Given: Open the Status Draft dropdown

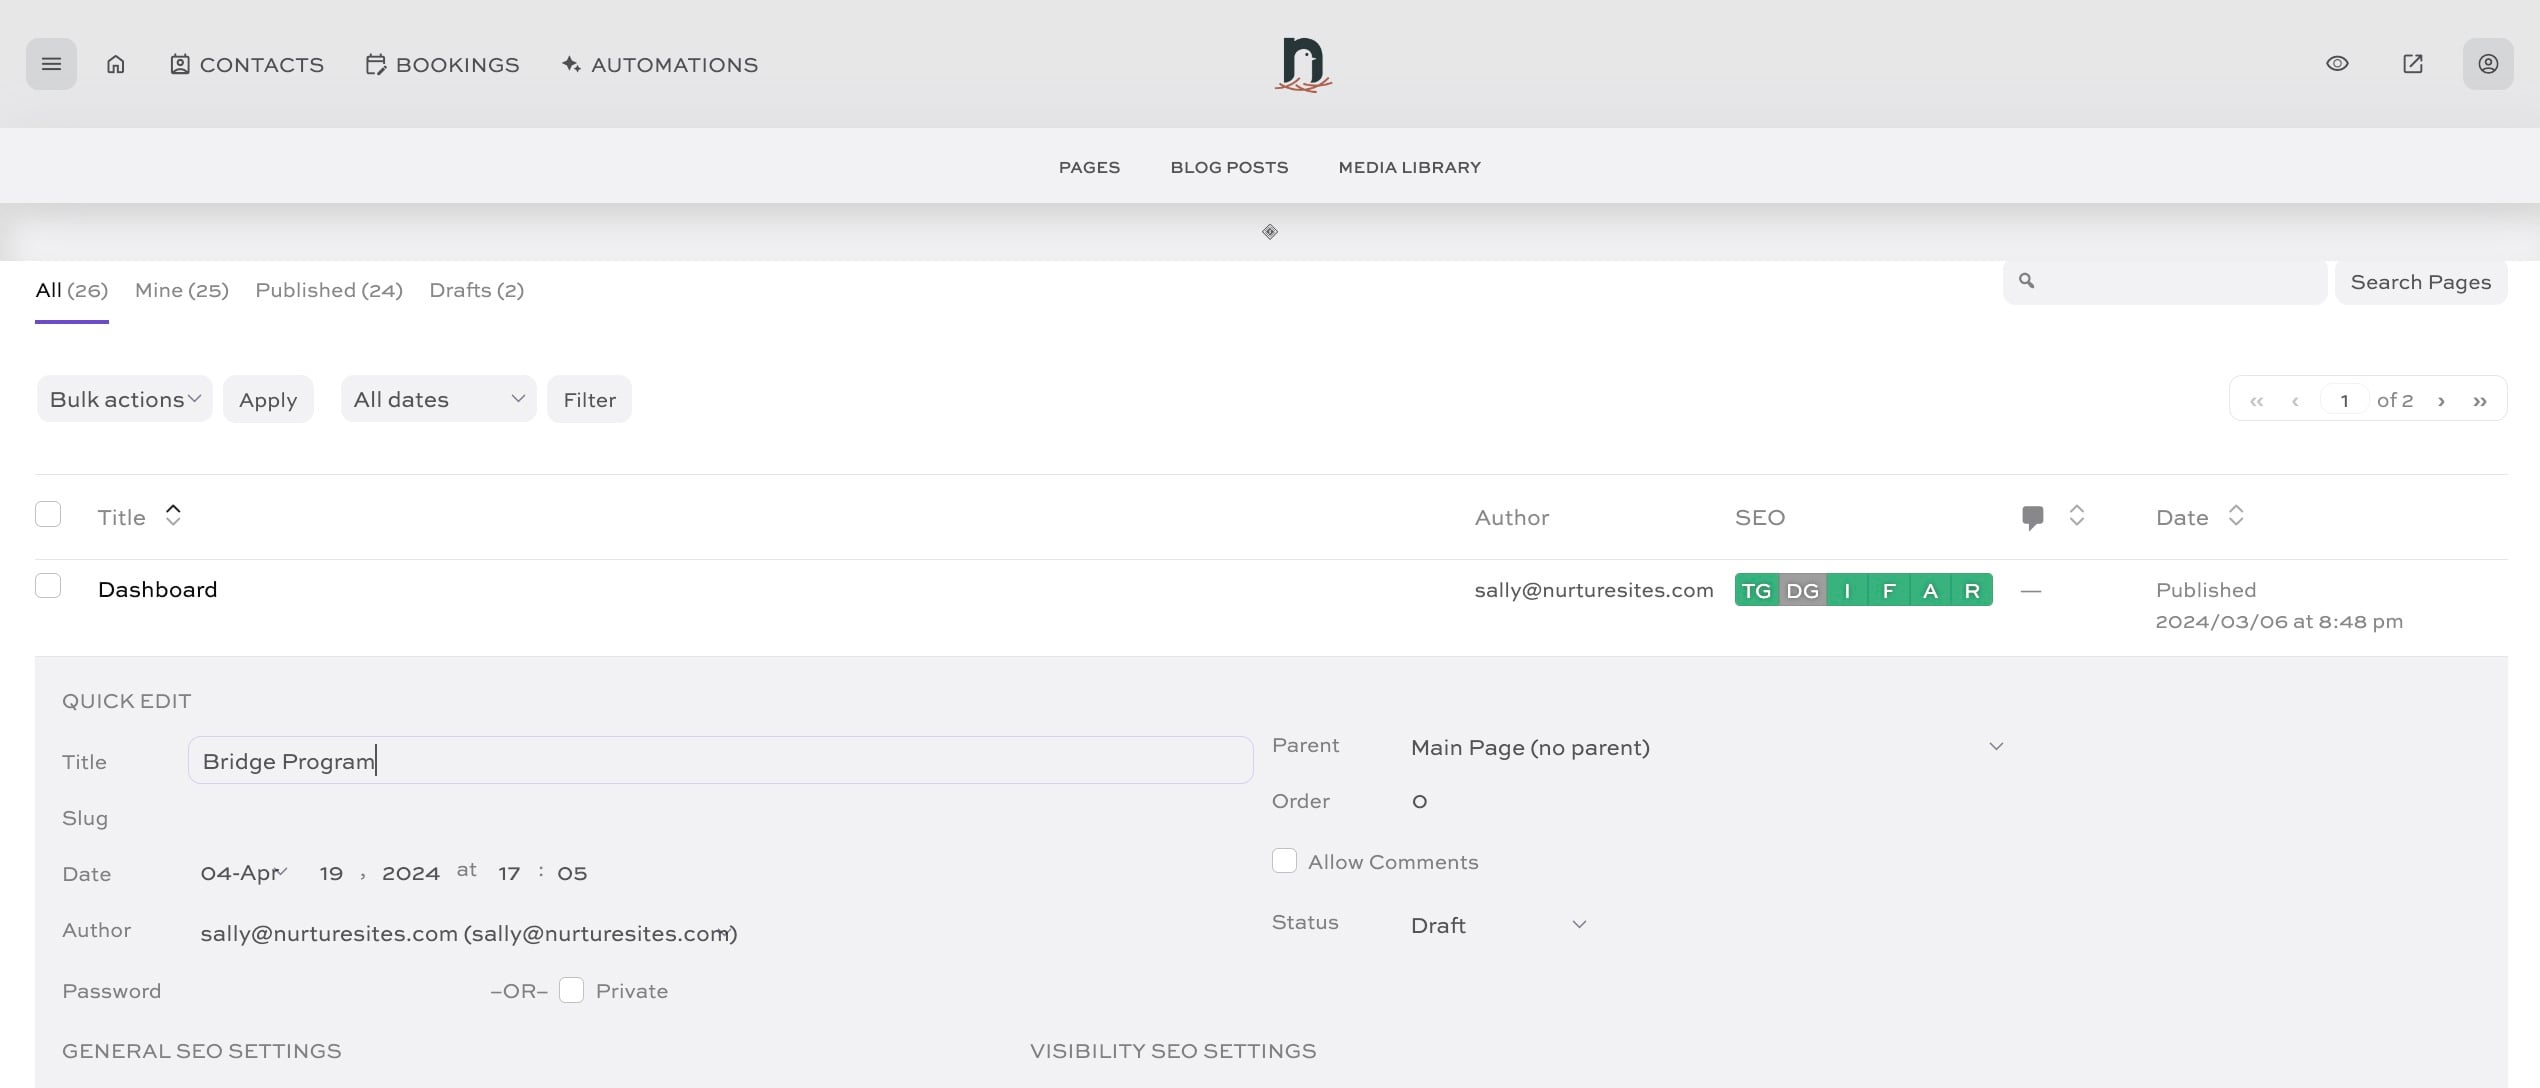Looking at the screenshot, I should tap(1497, 925).
